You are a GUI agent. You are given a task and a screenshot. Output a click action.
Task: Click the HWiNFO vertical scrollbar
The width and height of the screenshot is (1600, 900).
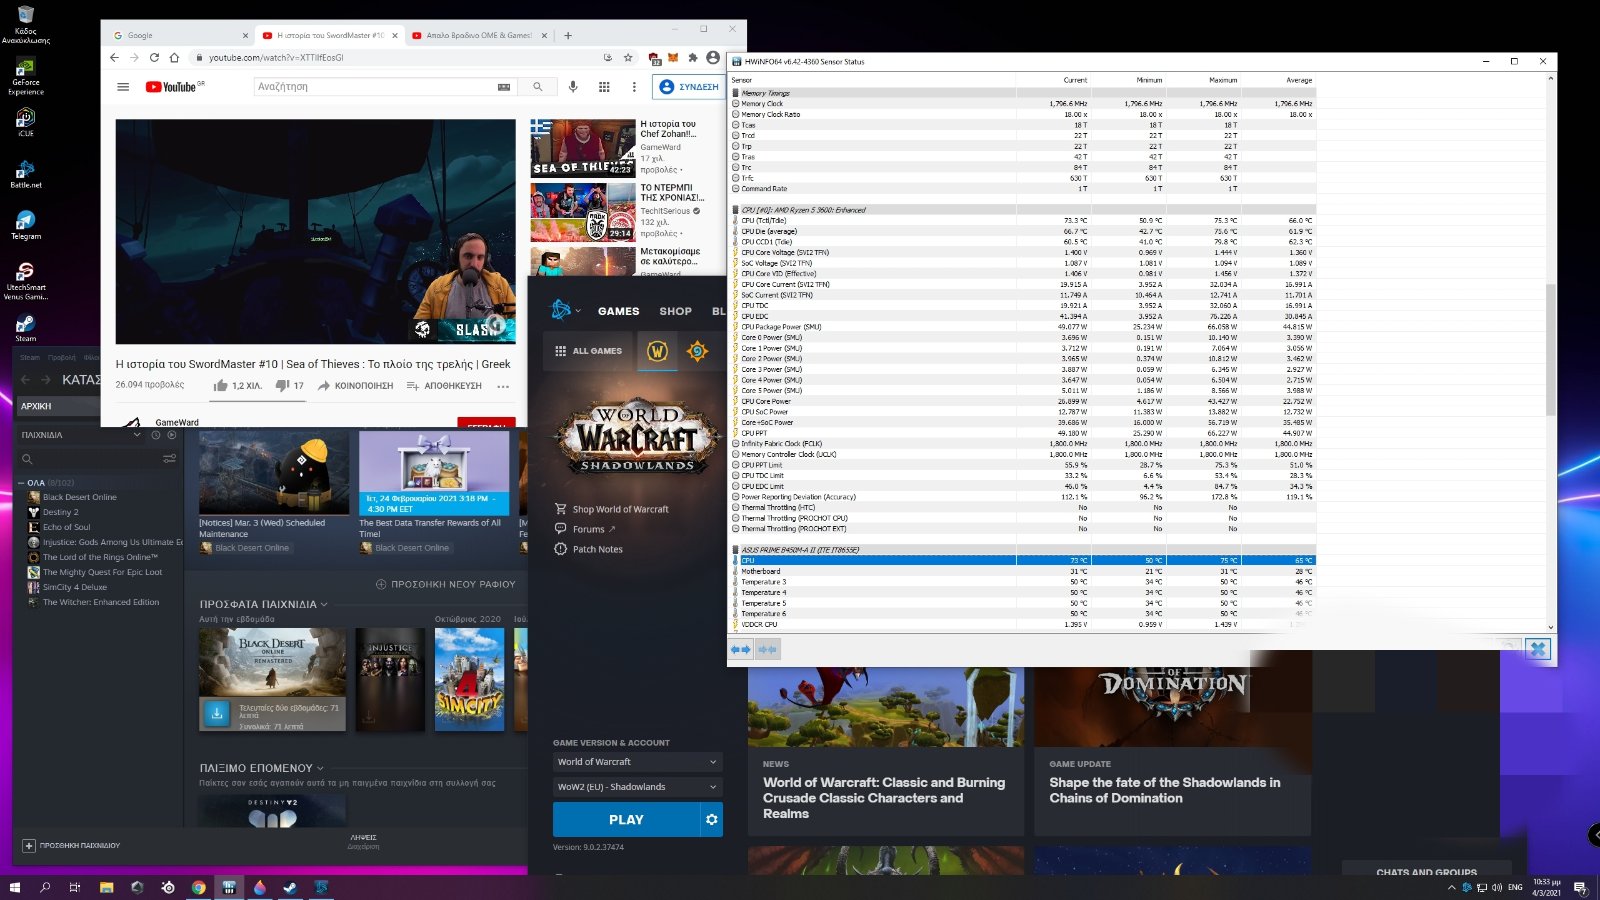click(1551, 350)
